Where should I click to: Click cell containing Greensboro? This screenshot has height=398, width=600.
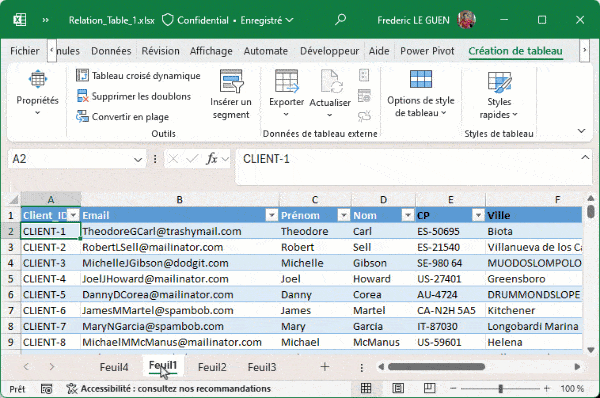[534, 279]
